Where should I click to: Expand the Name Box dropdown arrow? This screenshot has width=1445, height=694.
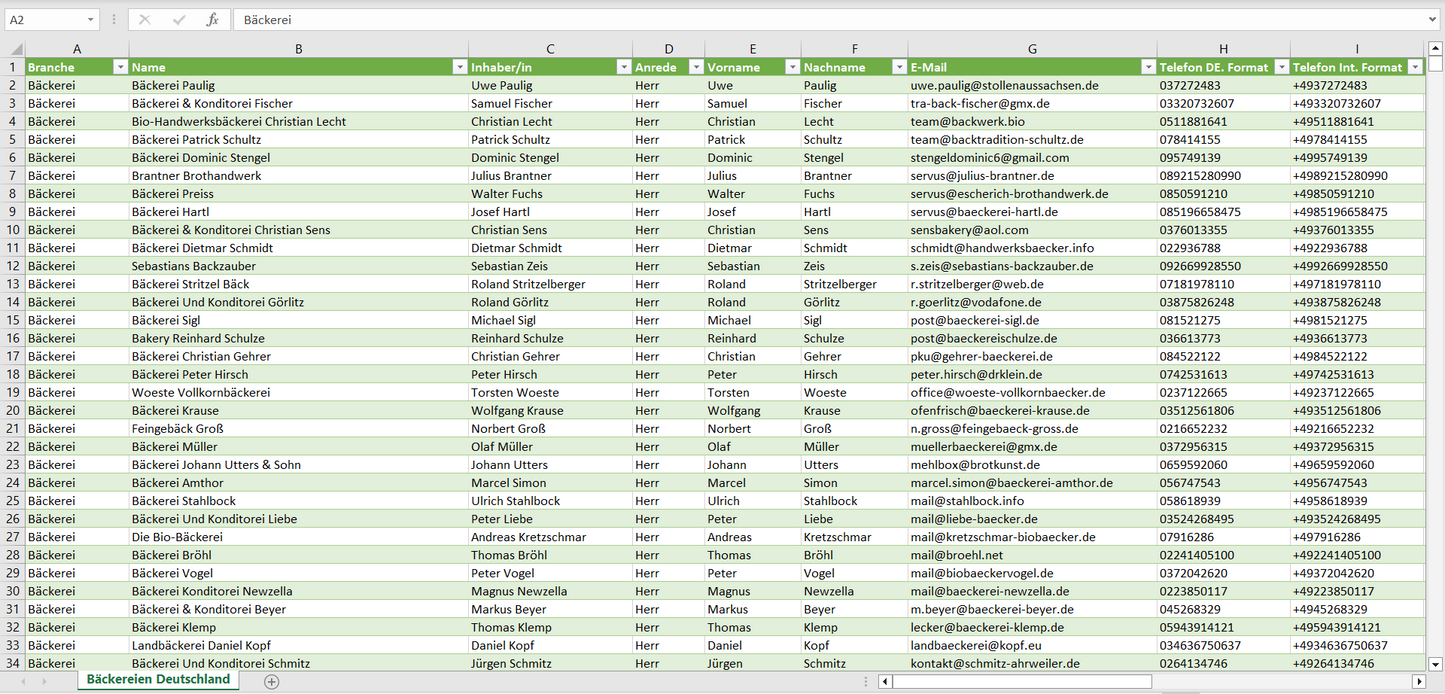pyautogui.click(x=91, y=20)
